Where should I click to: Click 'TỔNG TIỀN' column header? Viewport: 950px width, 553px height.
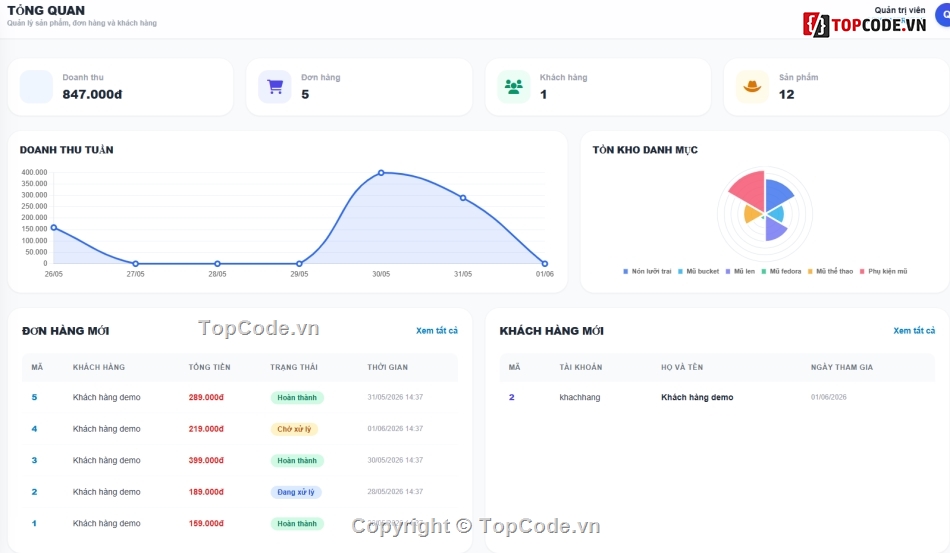tap(209, 367)
